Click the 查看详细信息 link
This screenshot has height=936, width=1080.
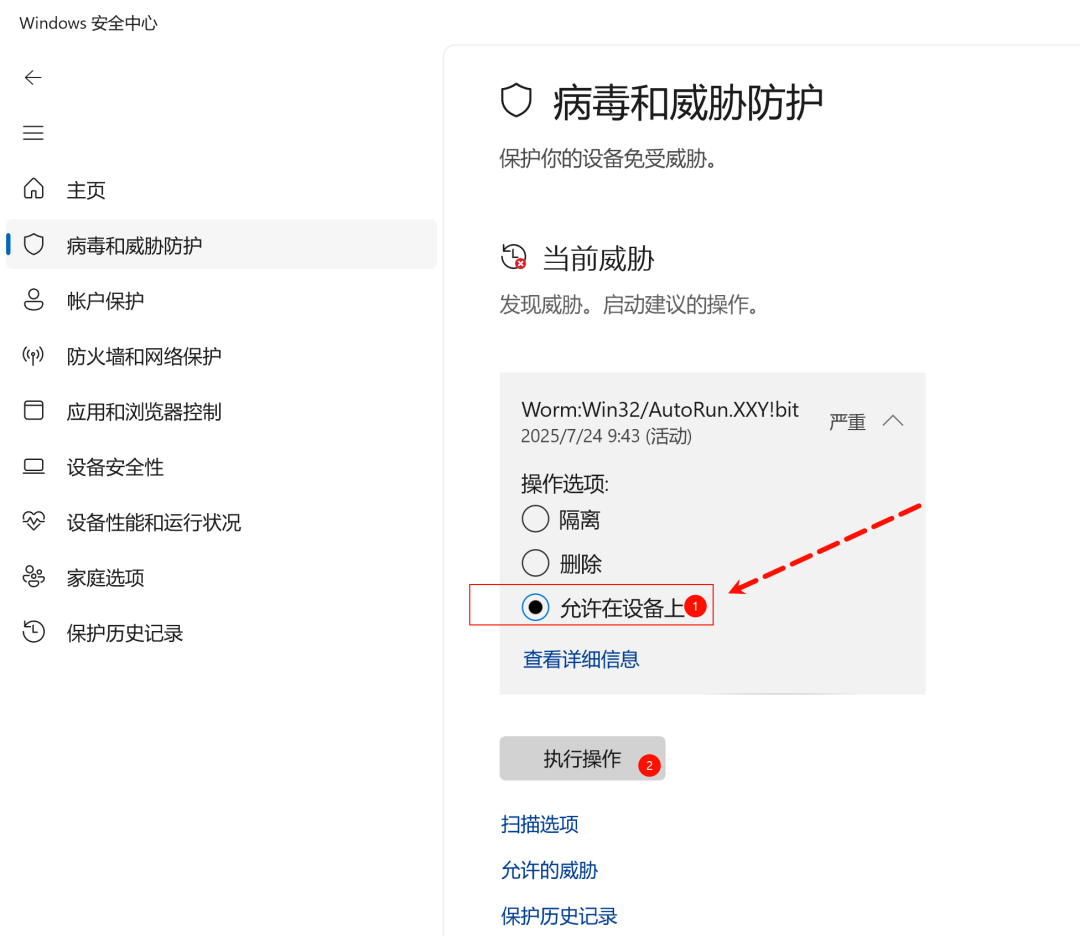[581, 659]
